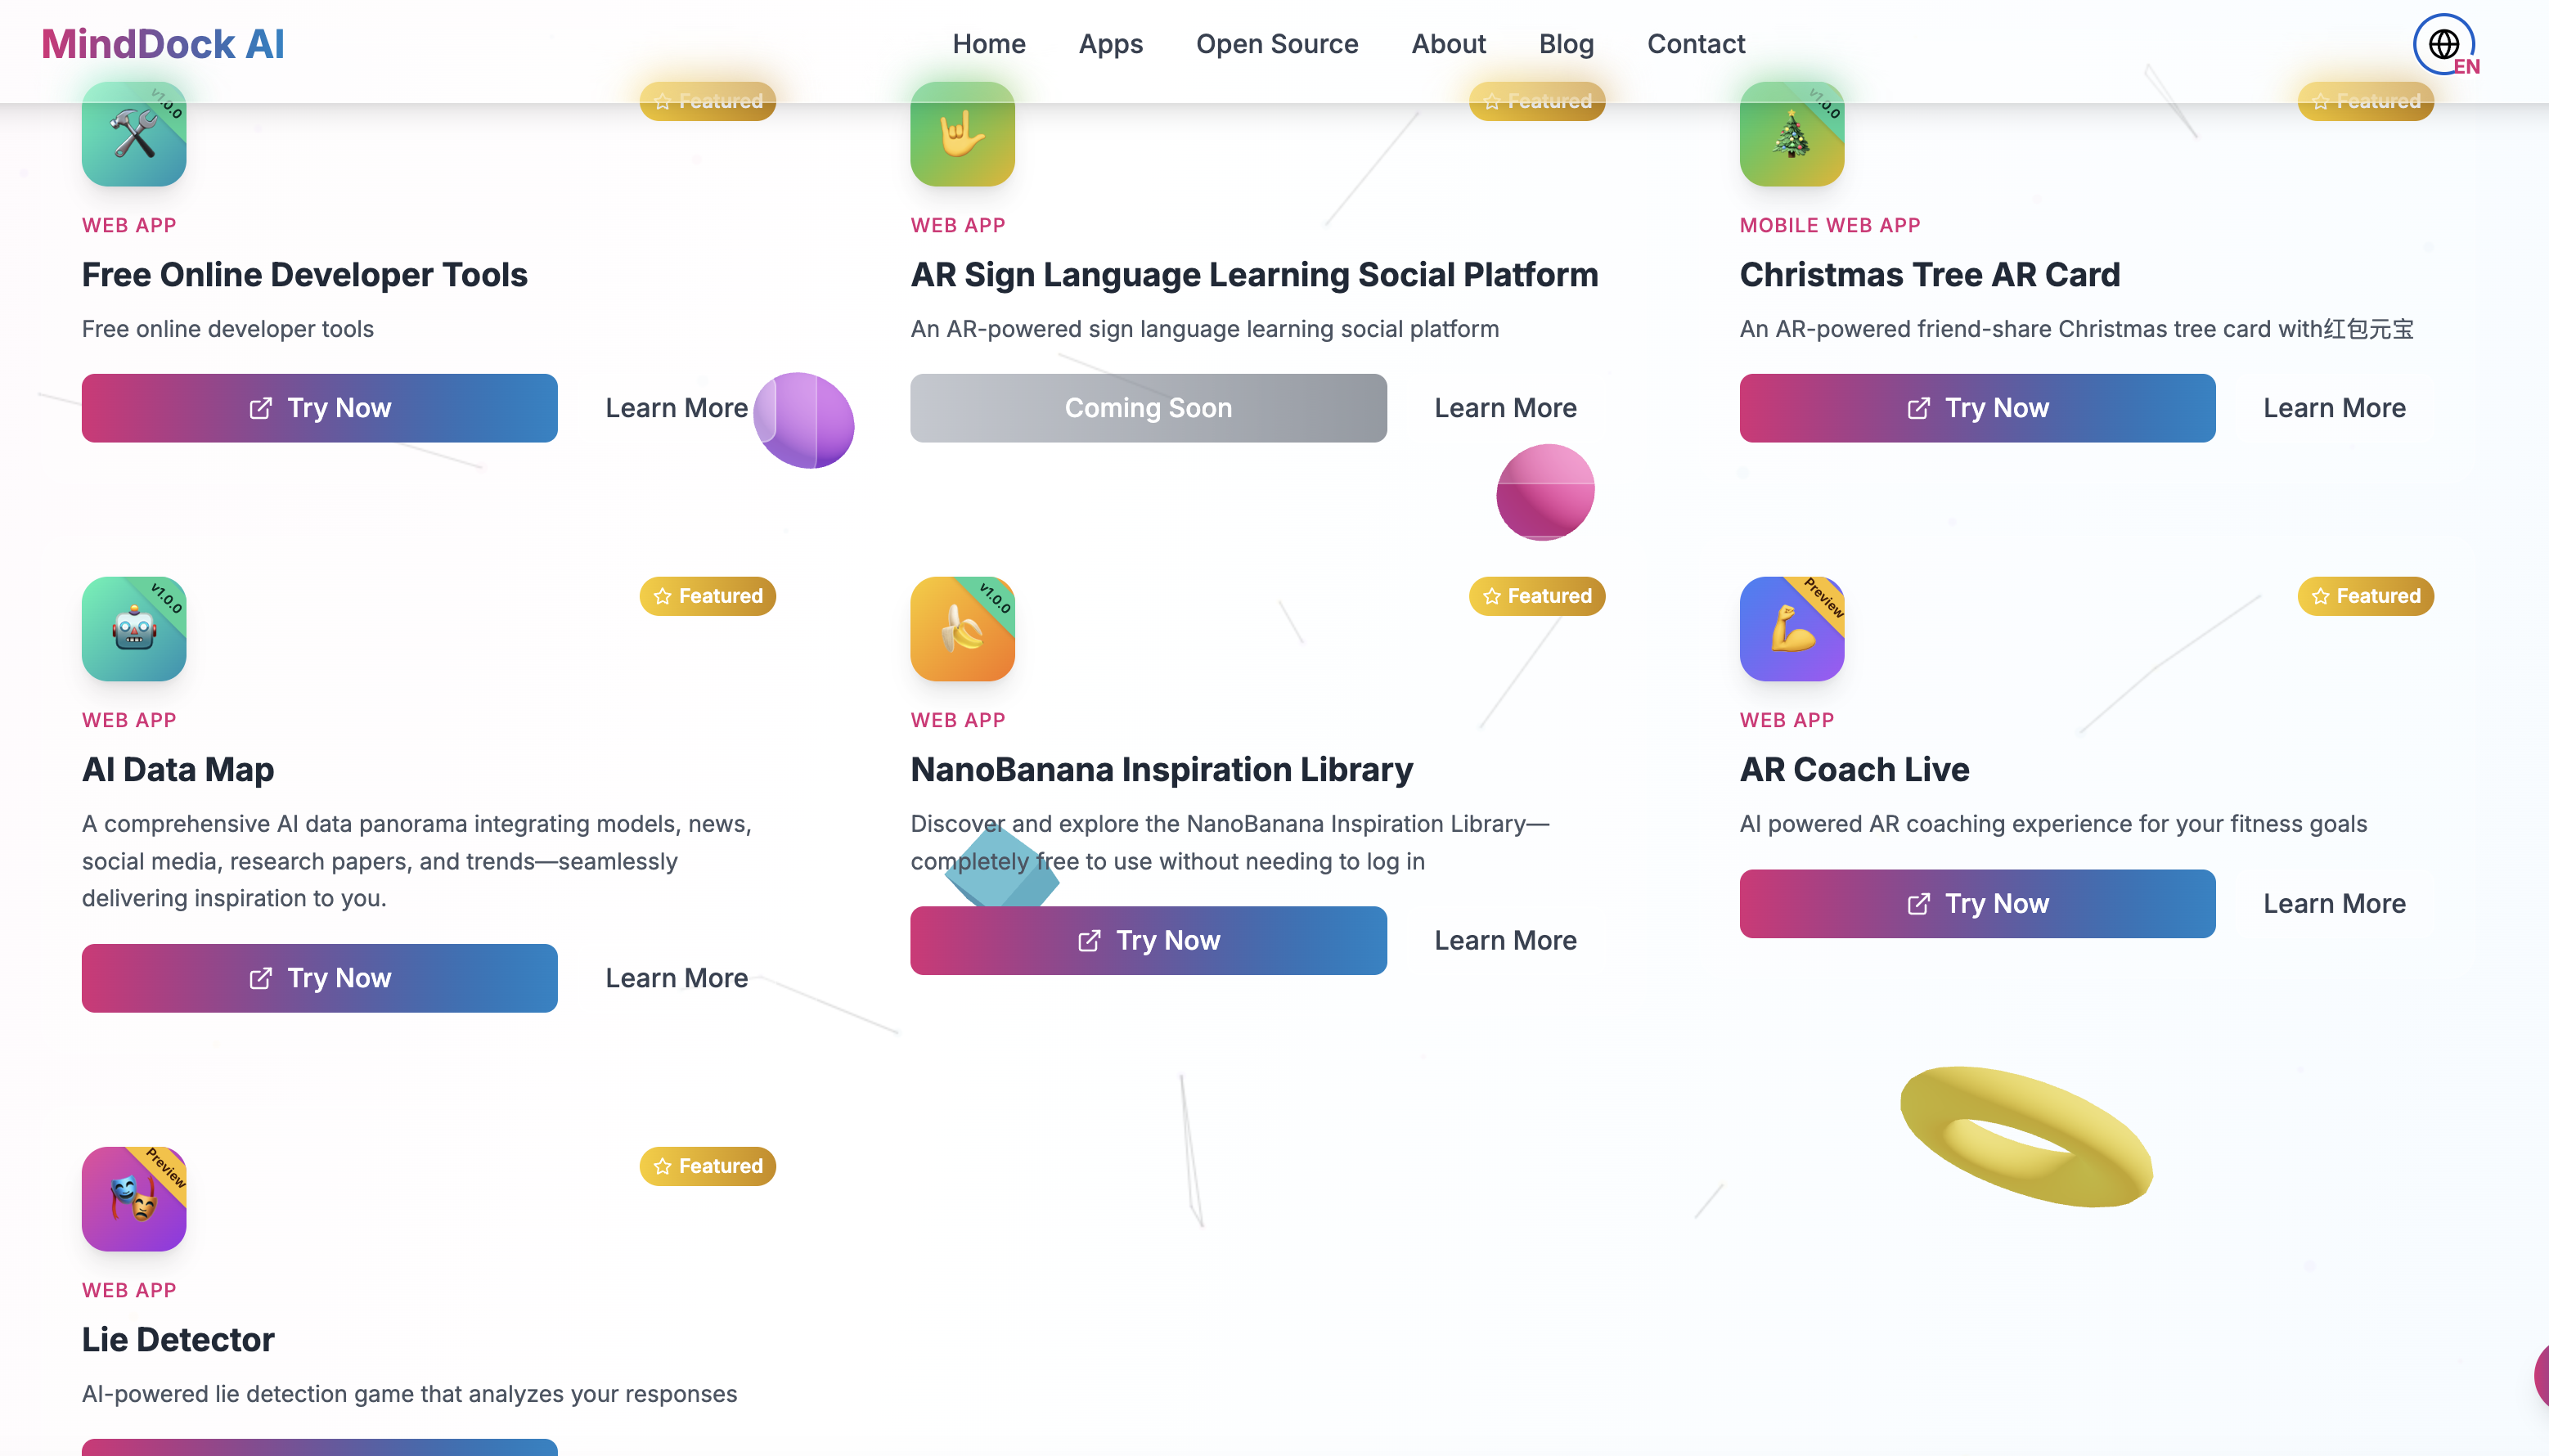The width and height of the screenshot is (2549, 1456).
Task: Select the flexed biceps icon for AR Coach Live
Action: tap(1791, 629)
